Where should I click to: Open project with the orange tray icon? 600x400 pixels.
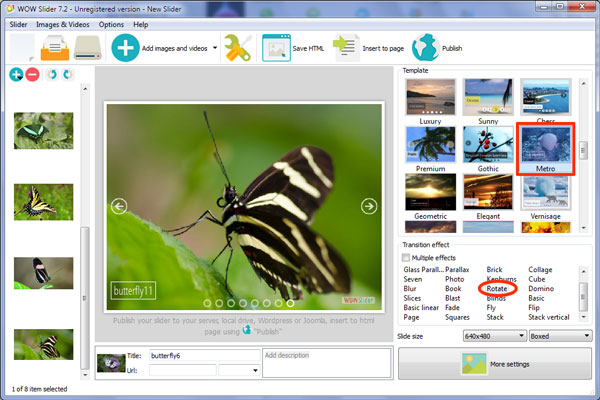coord(55,48)
